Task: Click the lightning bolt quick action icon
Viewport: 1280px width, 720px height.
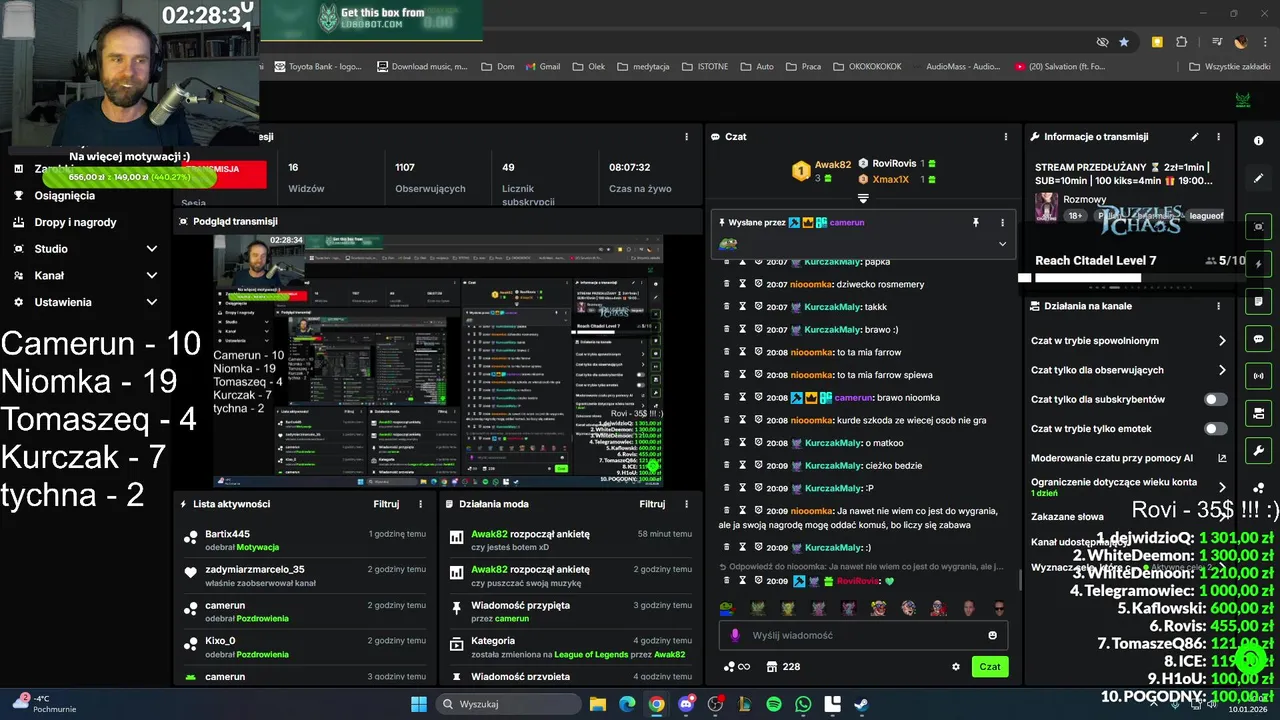Action: click(x=1259, y=264)
